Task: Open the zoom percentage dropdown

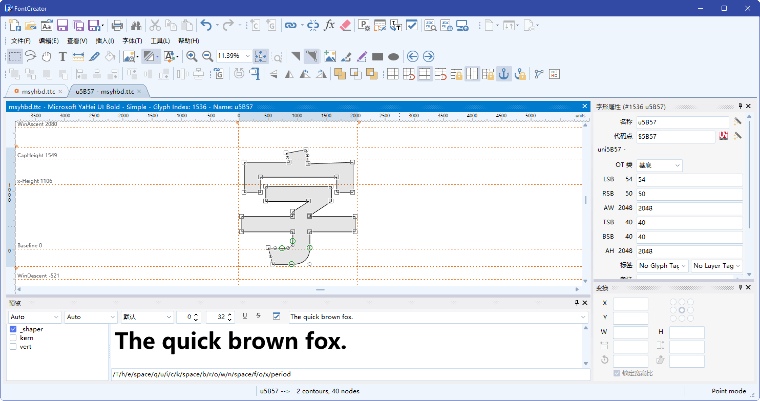Action: click(245, 56)
